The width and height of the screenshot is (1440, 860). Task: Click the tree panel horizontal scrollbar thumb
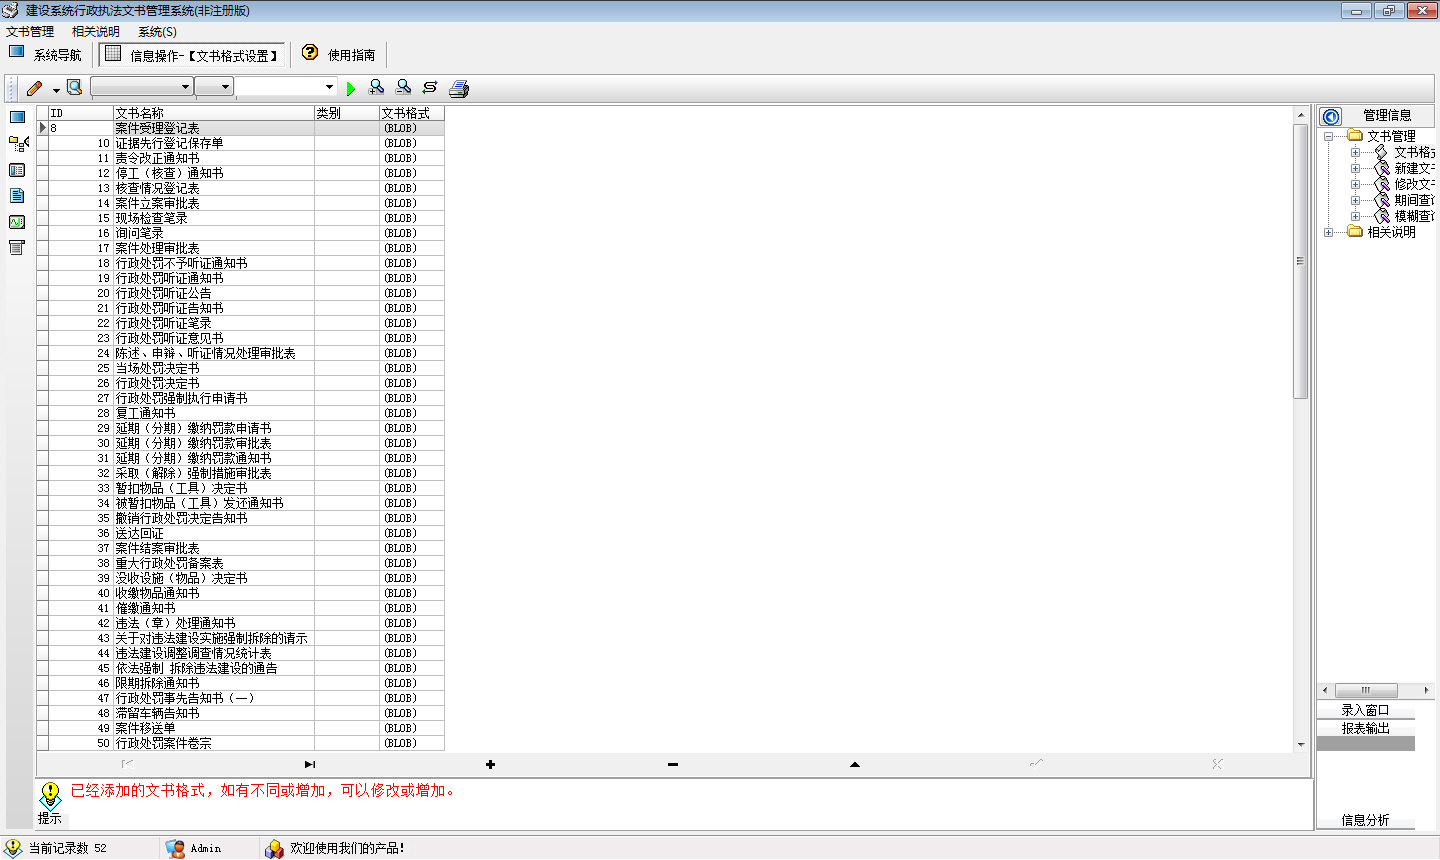tap(1365, 690)
